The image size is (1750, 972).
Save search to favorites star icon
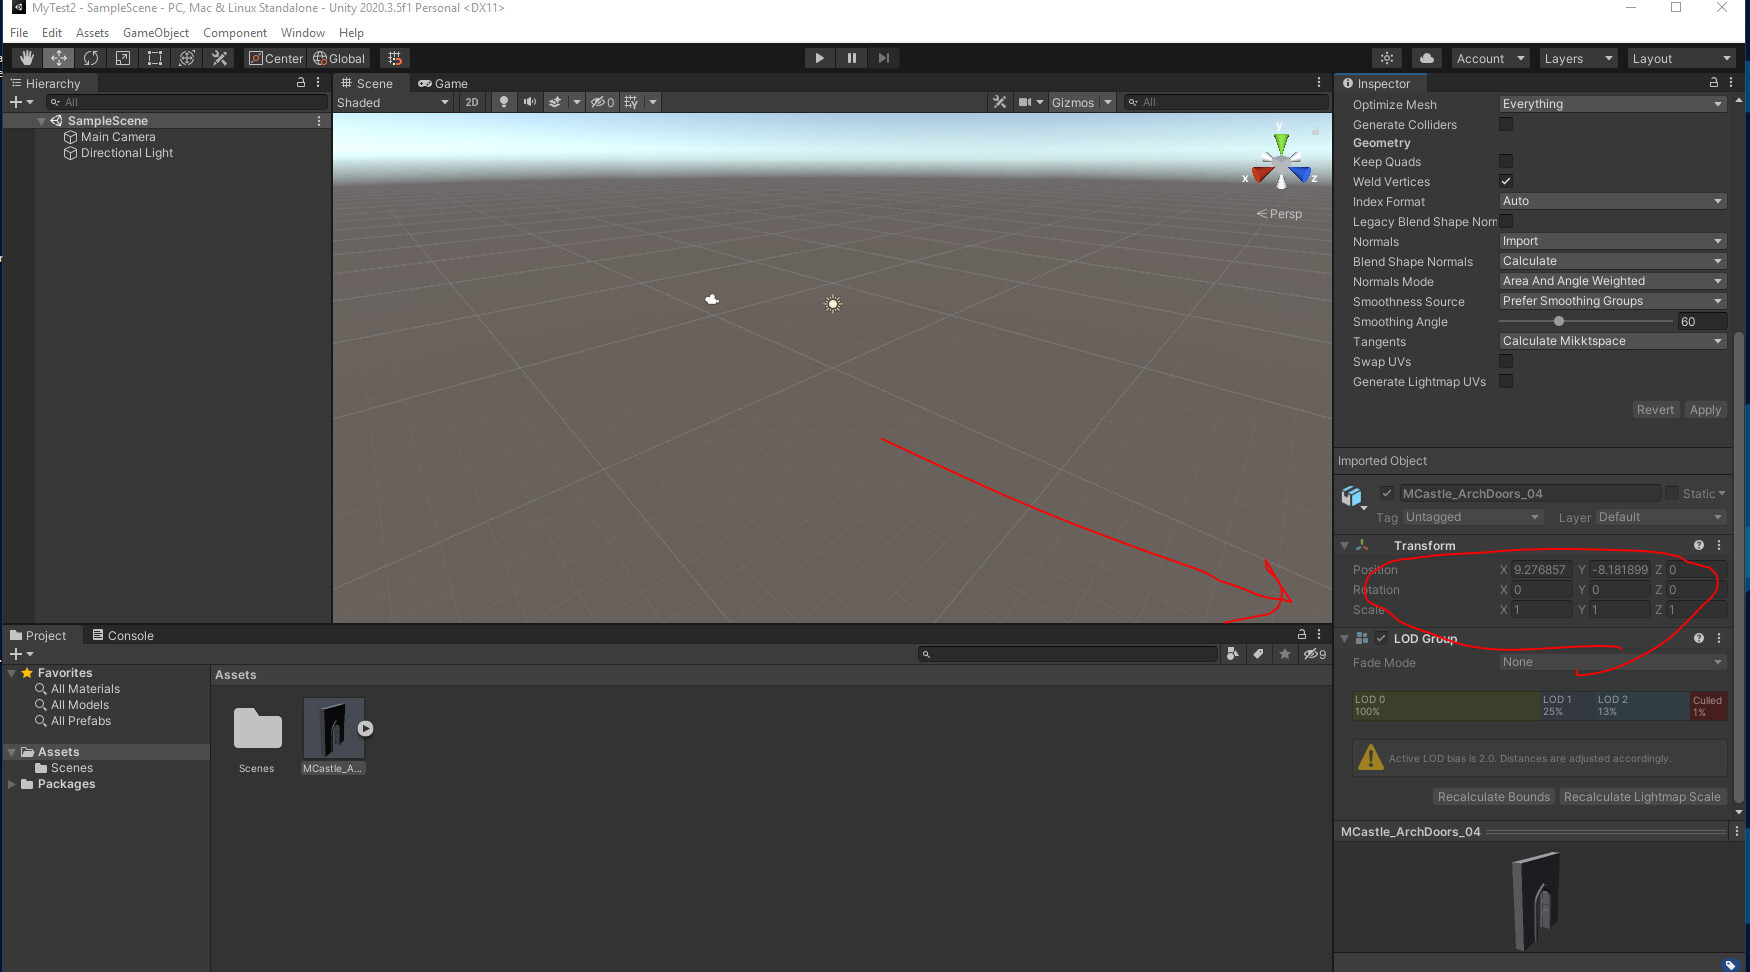point(1285,654)
